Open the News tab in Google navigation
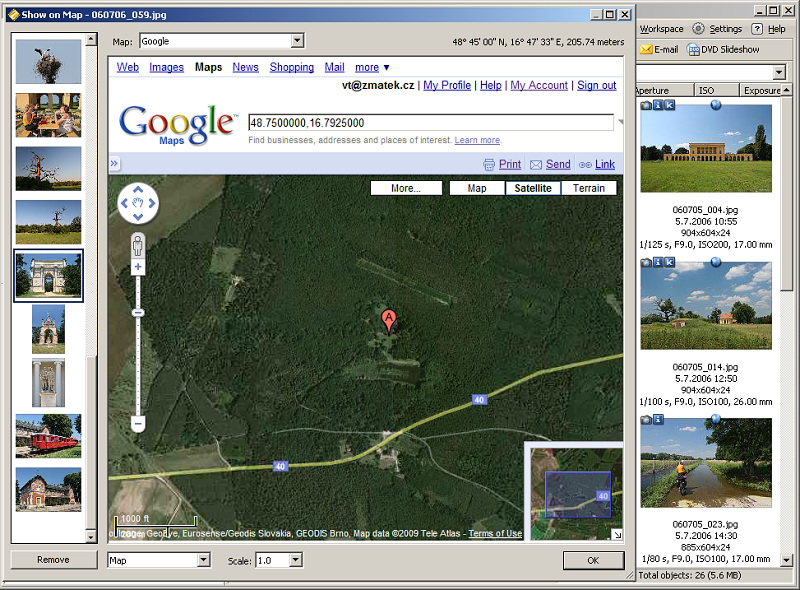 (245, 67)
